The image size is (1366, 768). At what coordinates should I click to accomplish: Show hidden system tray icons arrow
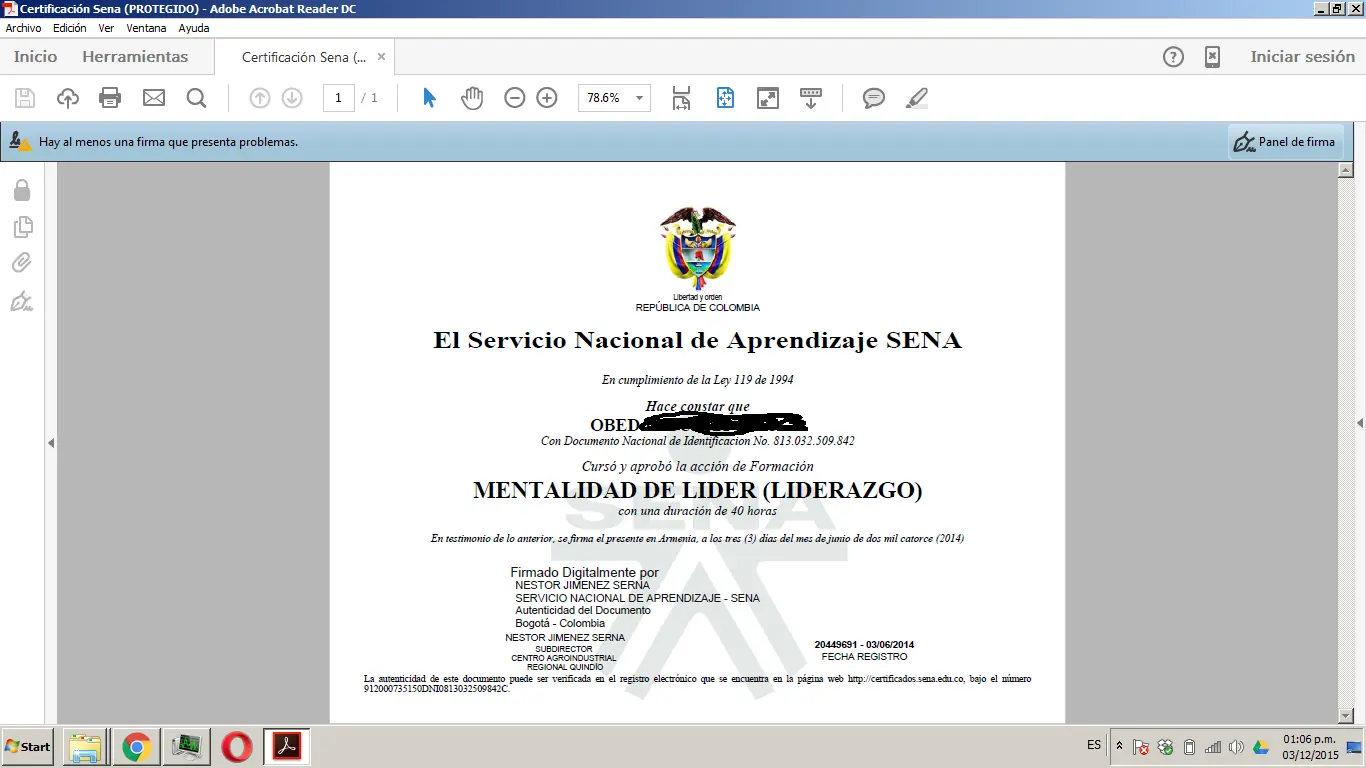pyautogui.click(x=1119, y=747)
